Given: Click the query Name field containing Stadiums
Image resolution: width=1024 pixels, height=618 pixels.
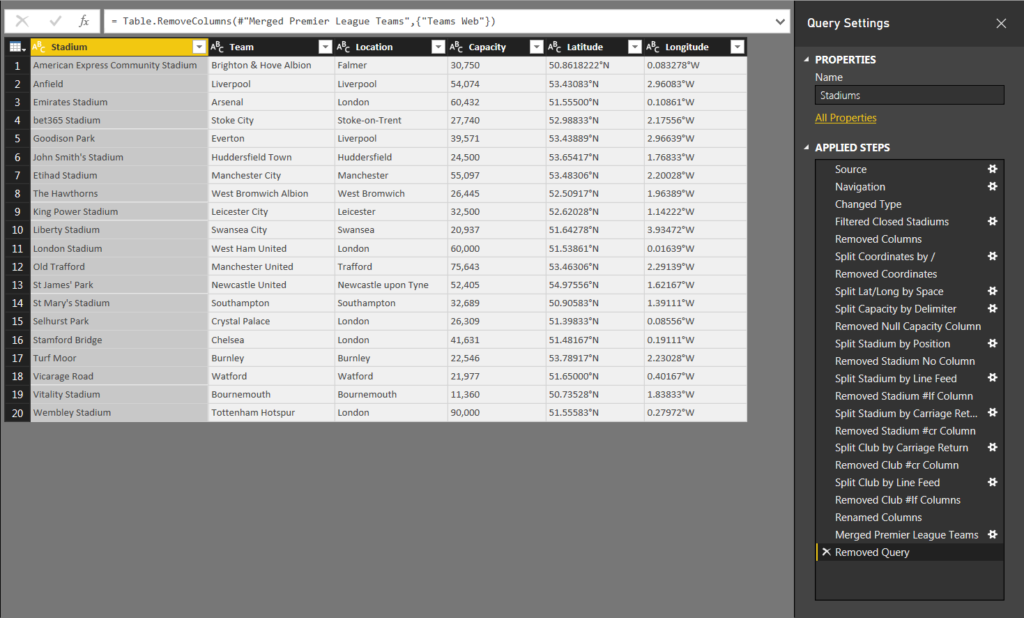Looking at the screenshot, I should click(x=909, y=95).
